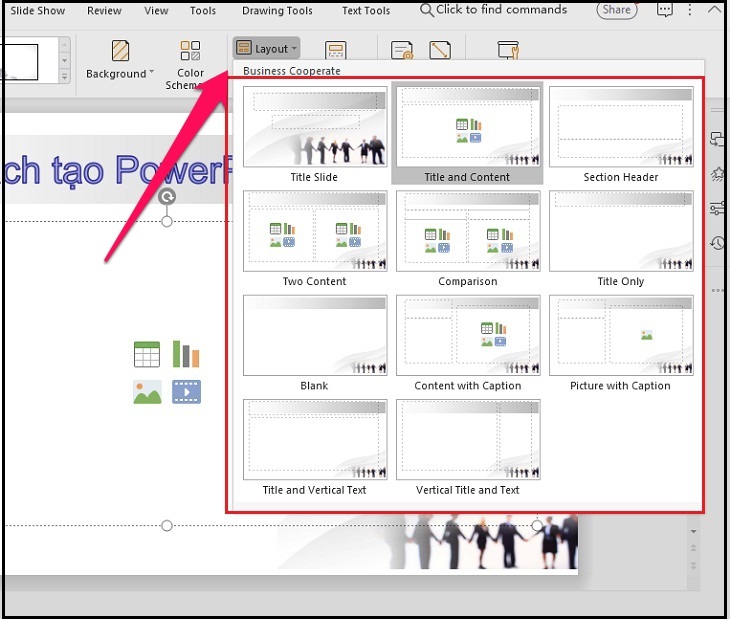
Task: Click the find commands search box
Action: pyautogui.click(x=493, y=10)
